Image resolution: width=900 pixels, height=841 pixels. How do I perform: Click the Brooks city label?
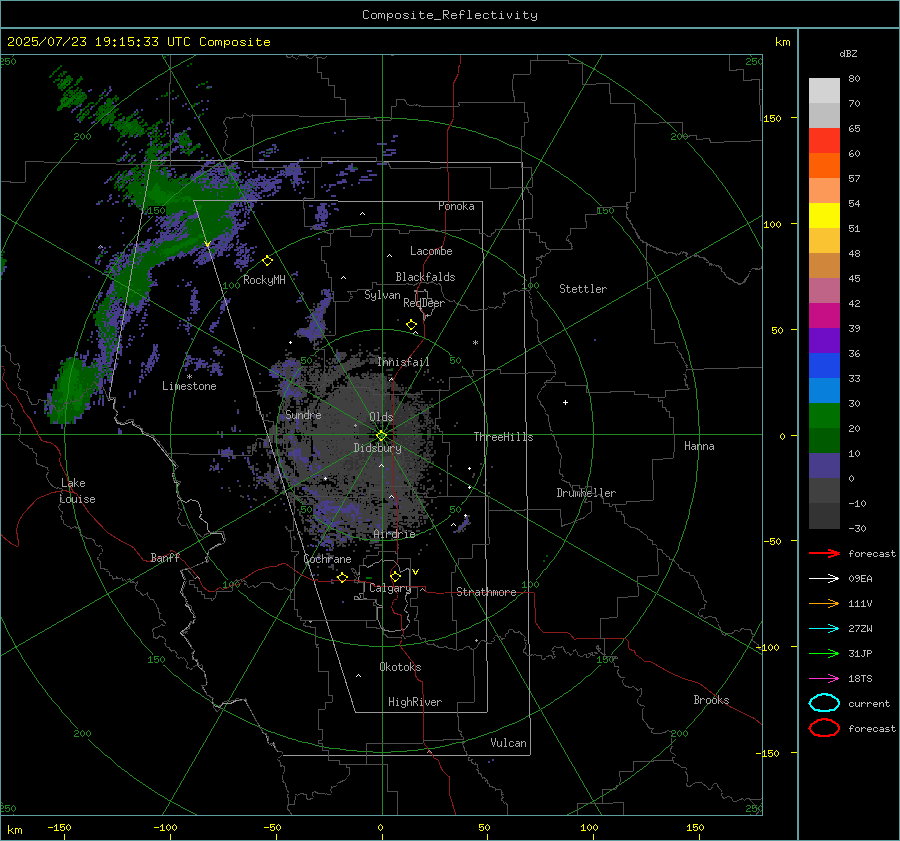pyautogui.click(x=711, y=700)
